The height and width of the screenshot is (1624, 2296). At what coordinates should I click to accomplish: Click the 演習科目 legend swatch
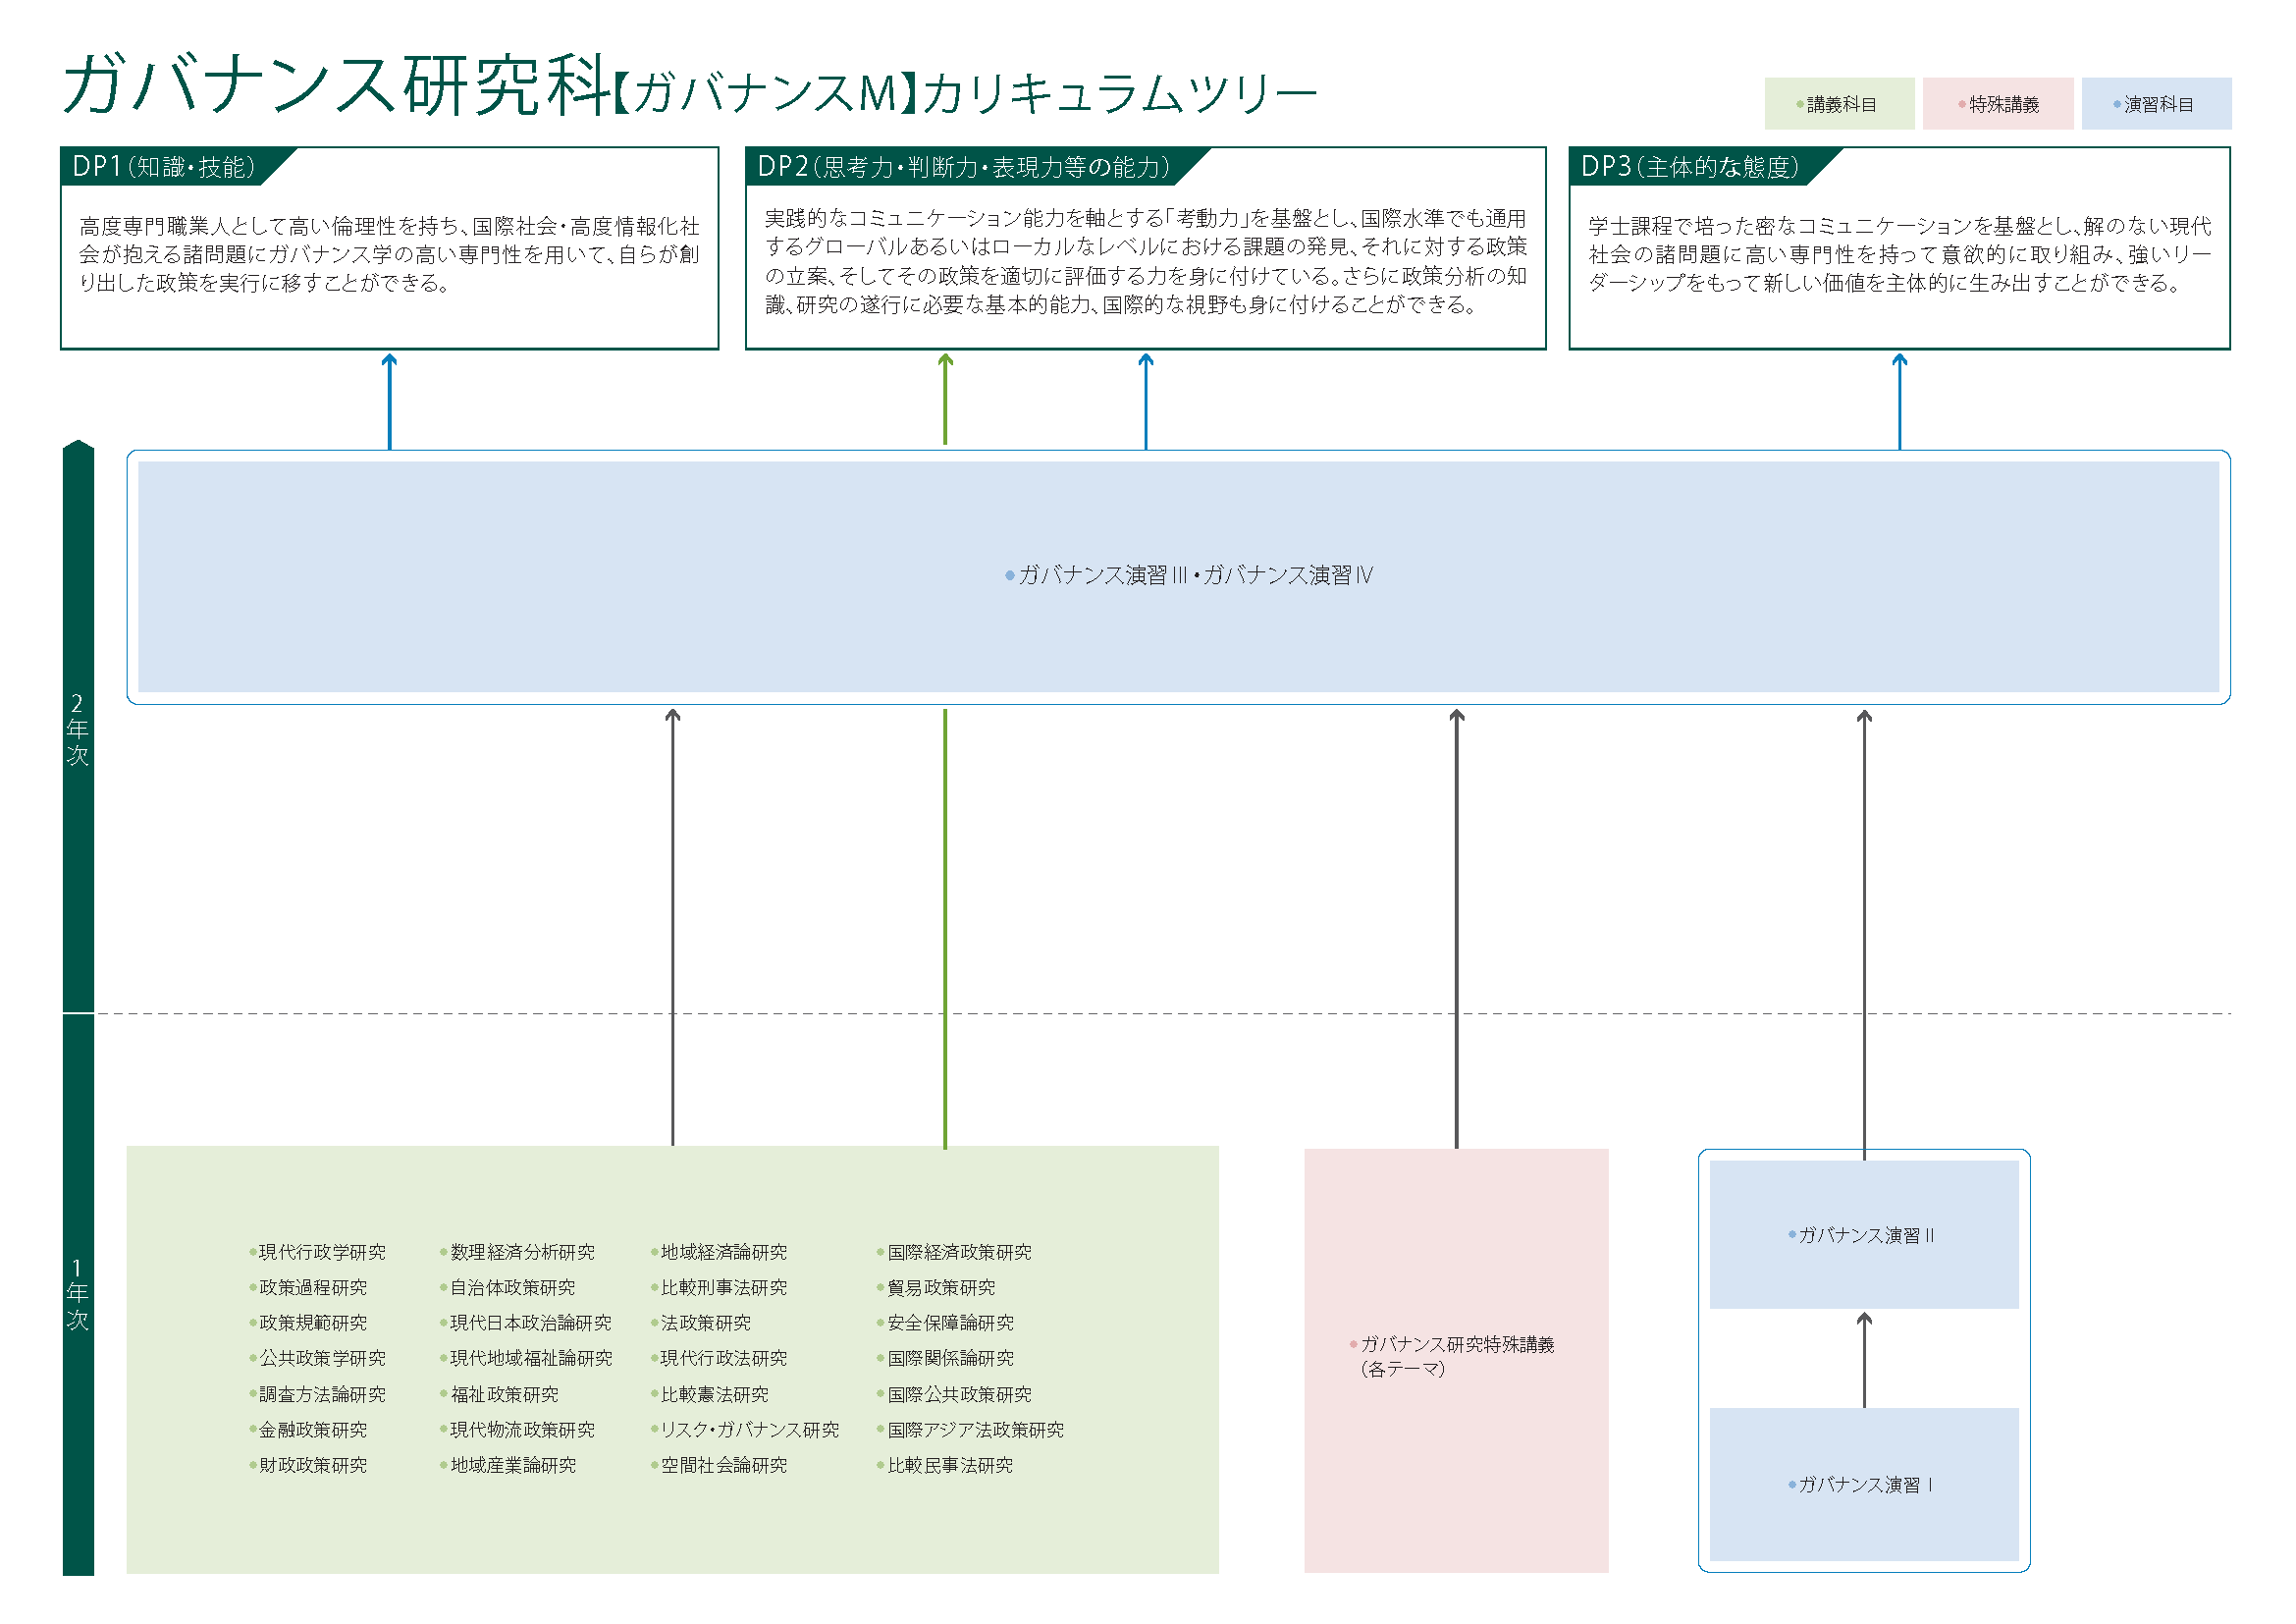coord(2156,104)
